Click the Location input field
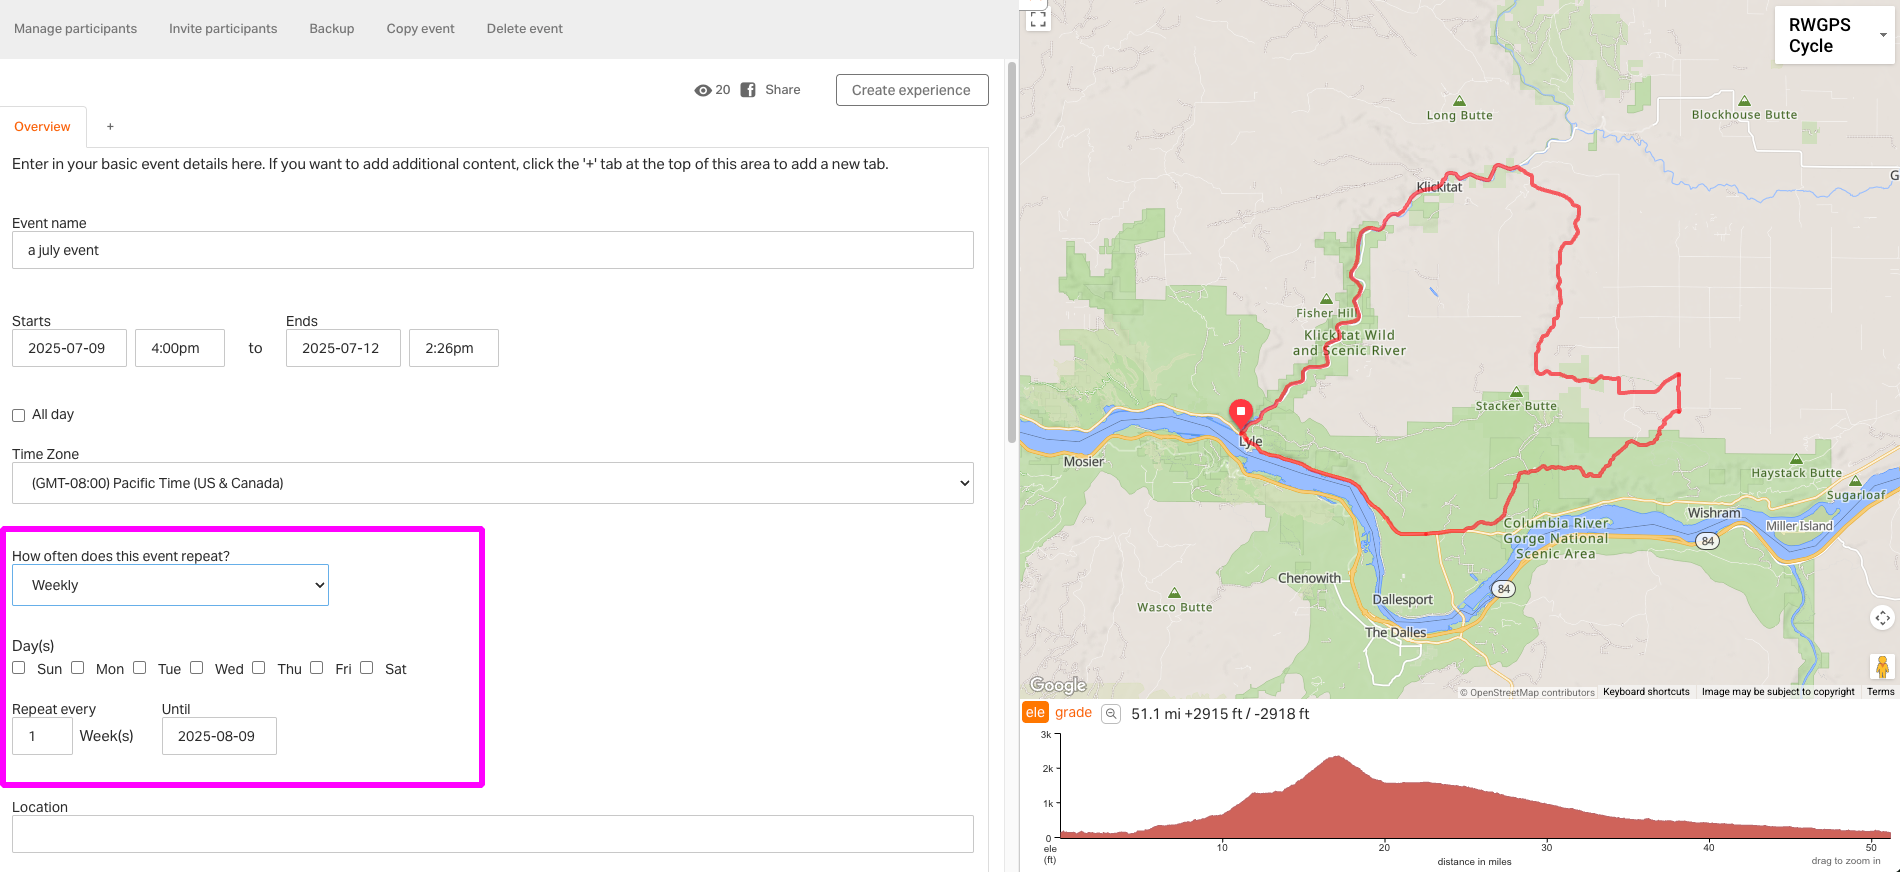The width and height of the screenshot is (1900, 872). (x=493, y=834)
